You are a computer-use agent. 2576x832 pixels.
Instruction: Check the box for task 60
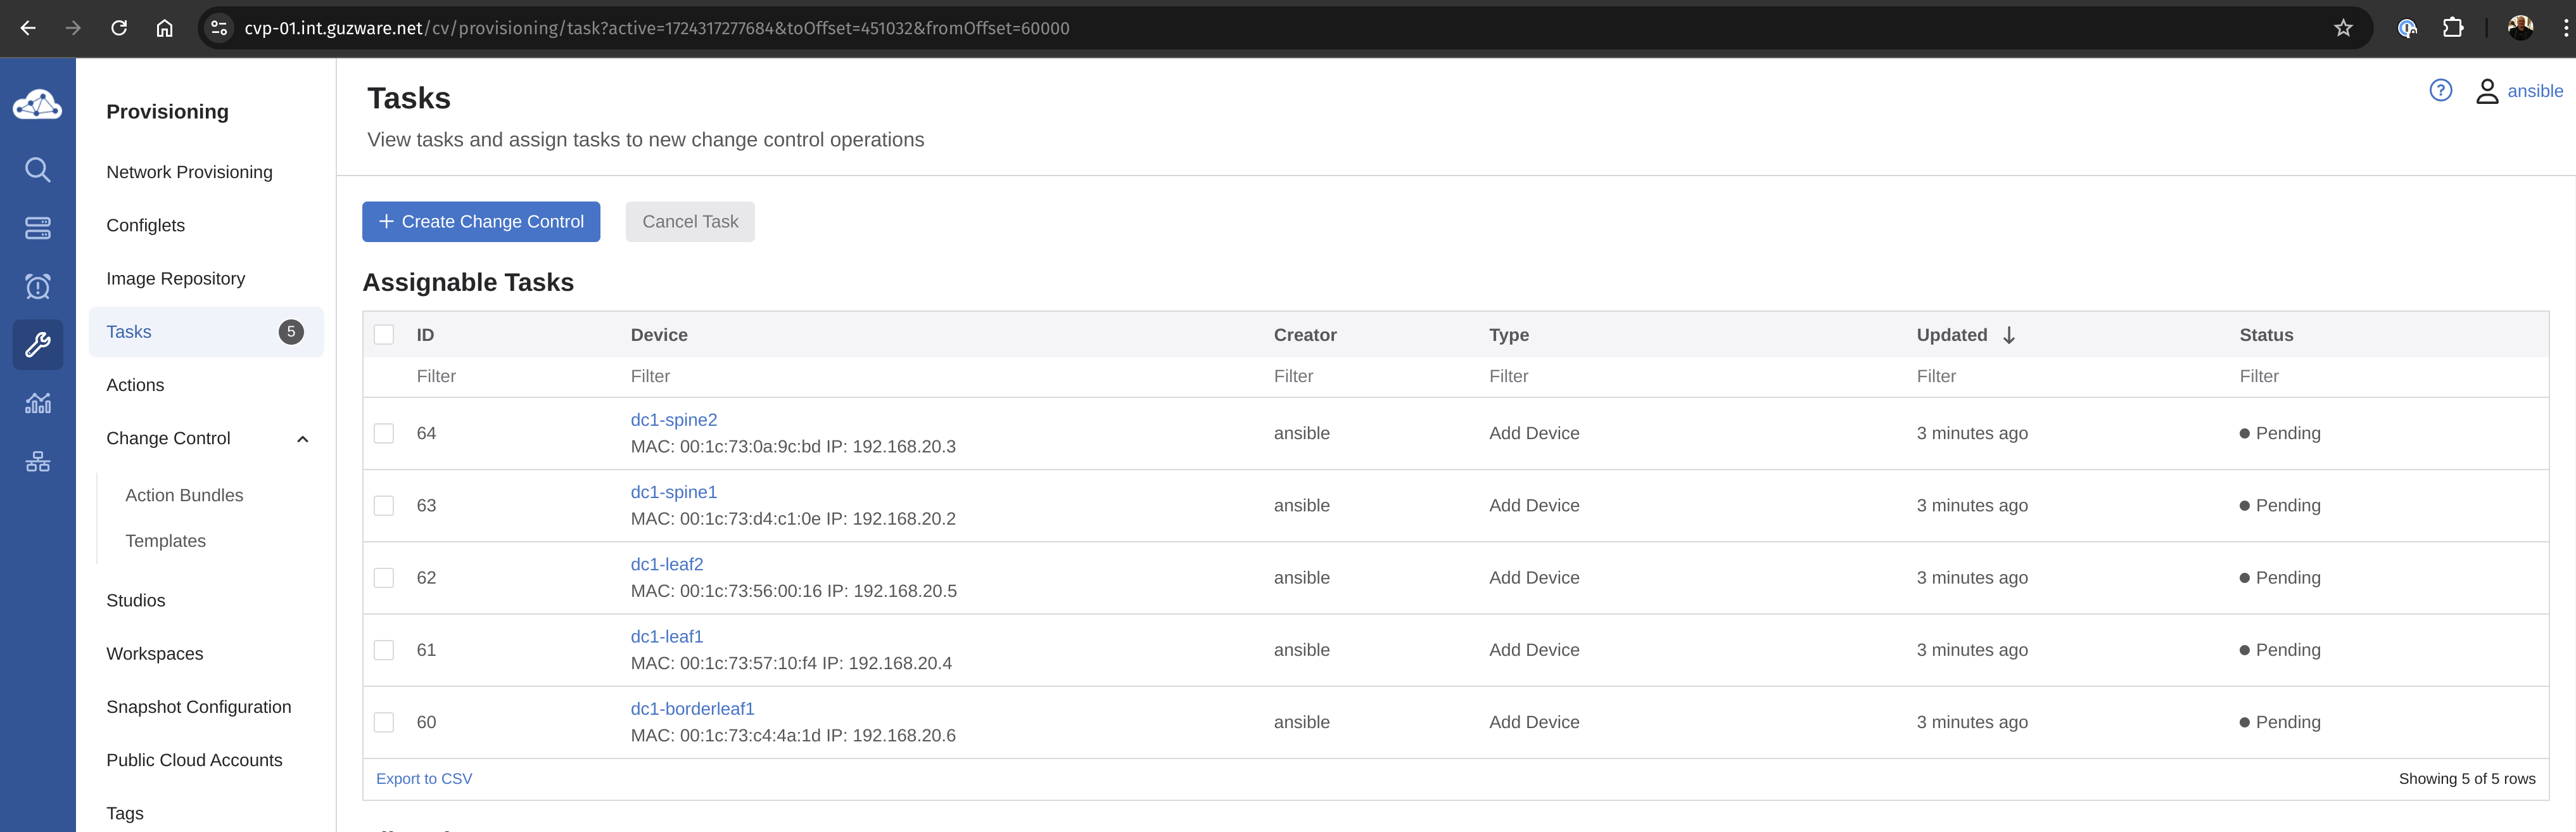384,722
